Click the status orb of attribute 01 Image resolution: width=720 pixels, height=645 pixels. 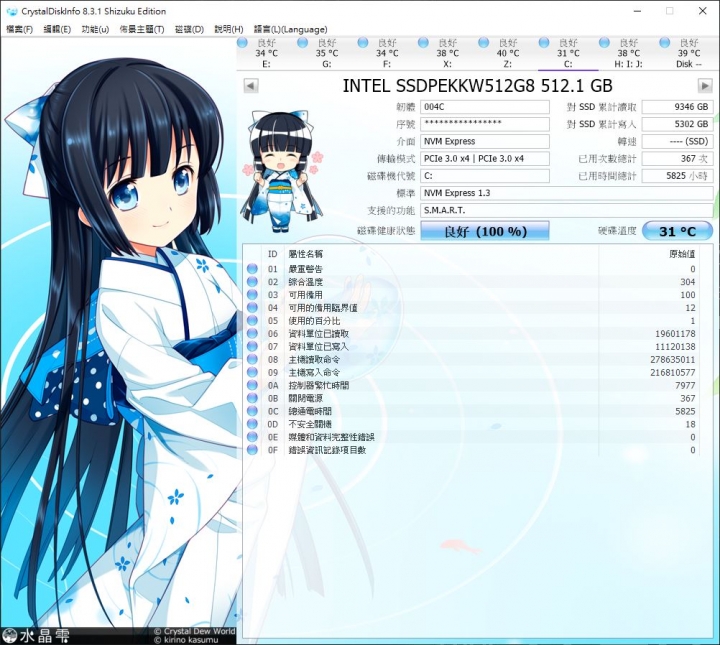pyautogui.click(x=252, y=269)
